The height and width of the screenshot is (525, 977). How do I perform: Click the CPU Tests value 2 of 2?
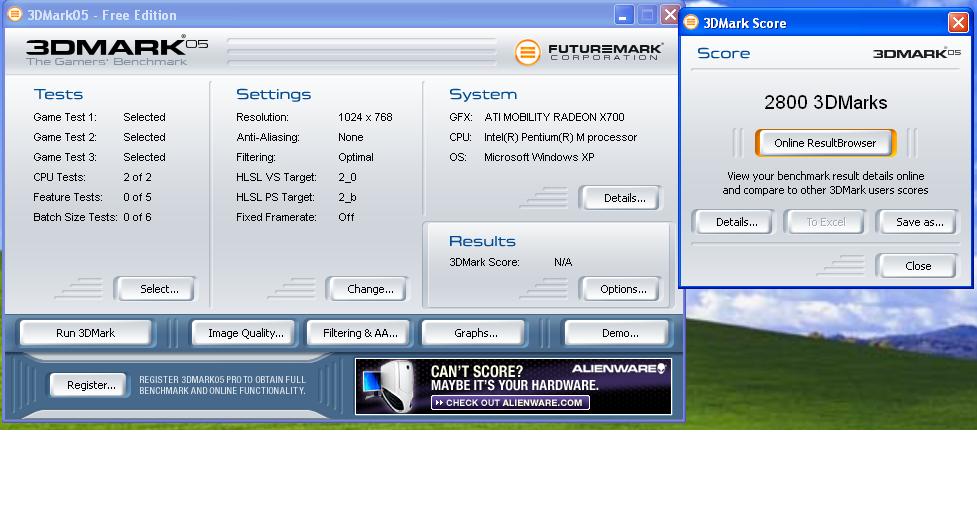pyautogui.click(x=137, y=177)
